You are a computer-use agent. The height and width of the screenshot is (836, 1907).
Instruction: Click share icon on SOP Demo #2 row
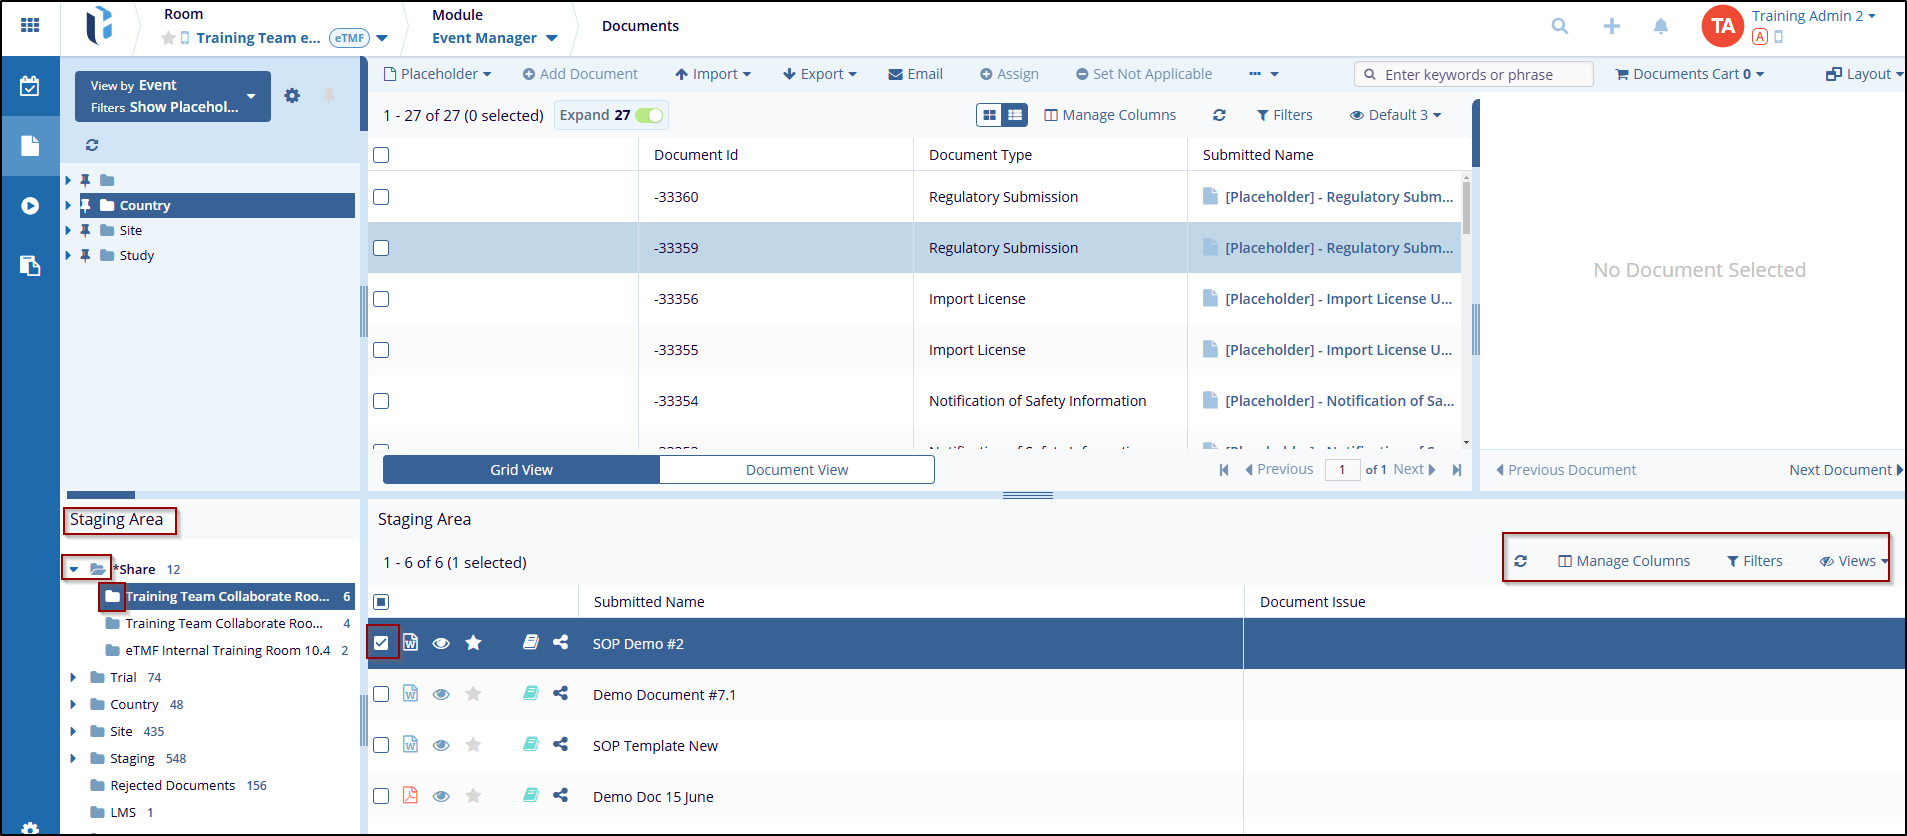pyautogui.click(x=560, y=643)
